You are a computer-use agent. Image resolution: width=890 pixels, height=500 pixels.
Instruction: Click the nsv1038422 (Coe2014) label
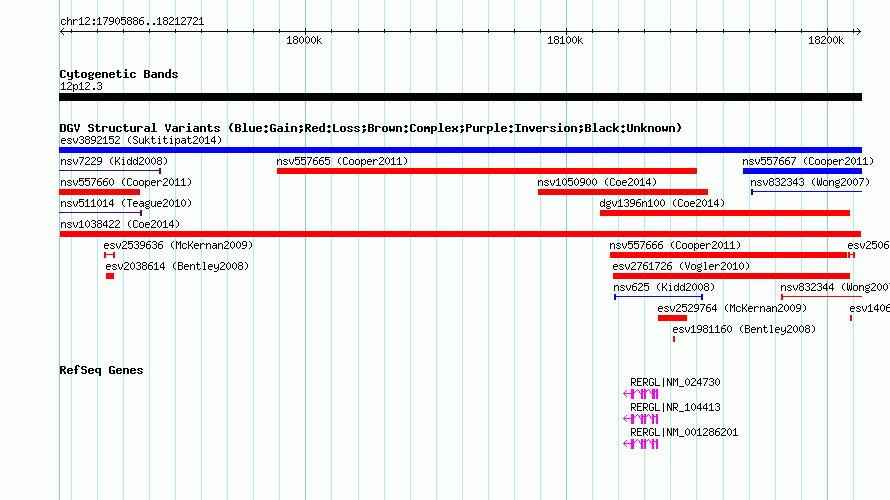pos(120,224)
